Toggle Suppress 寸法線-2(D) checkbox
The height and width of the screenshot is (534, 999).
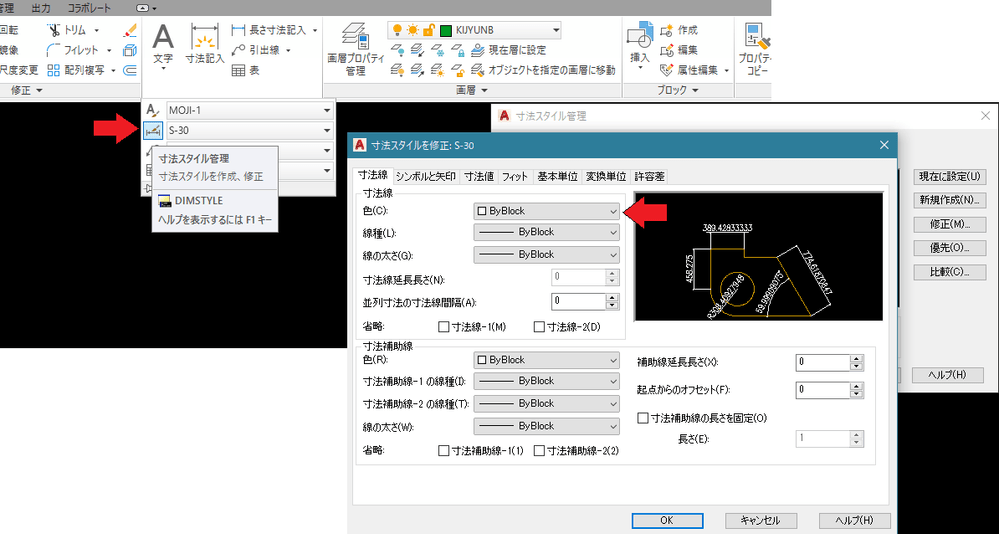tap(539, 327)
